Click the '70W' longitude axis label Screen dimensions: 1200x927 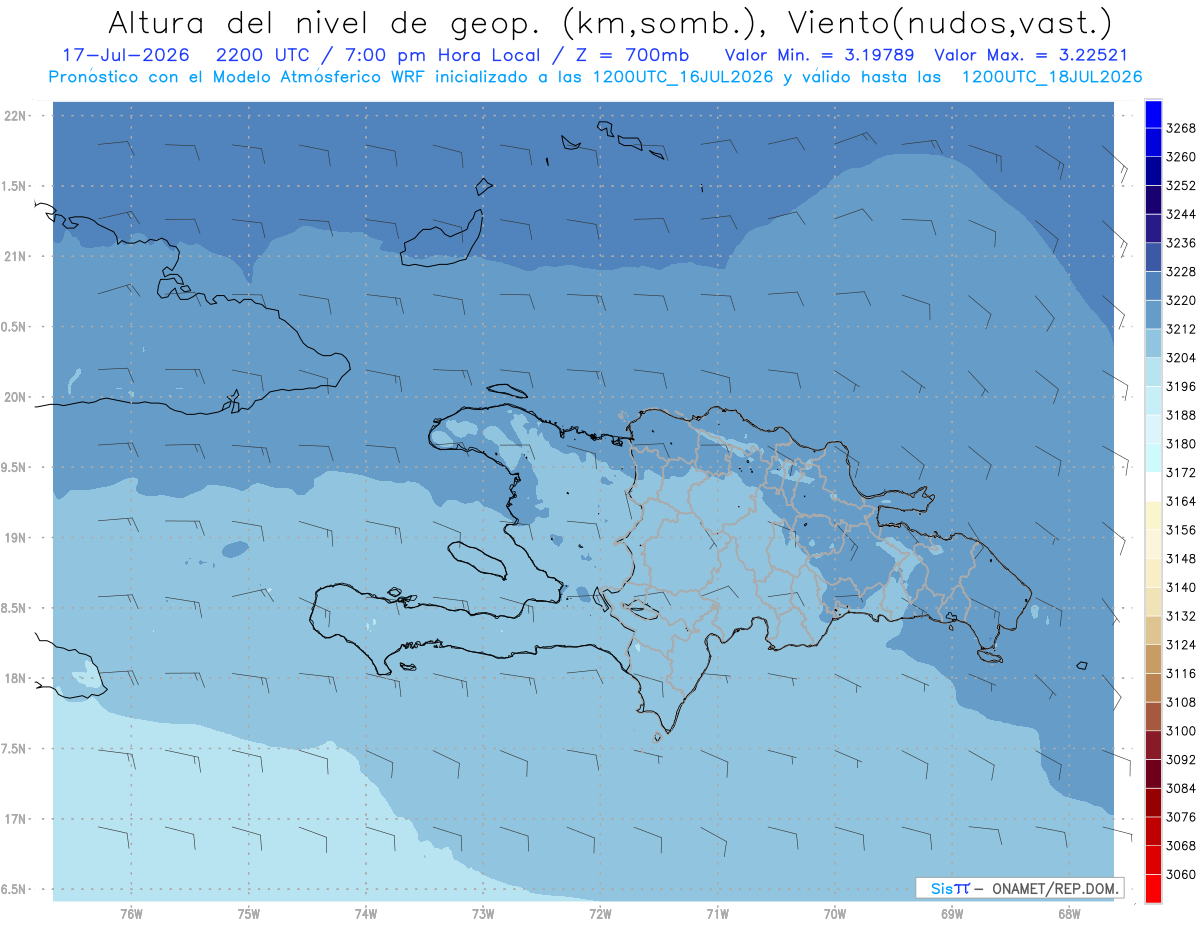click(x=835, y=914)
